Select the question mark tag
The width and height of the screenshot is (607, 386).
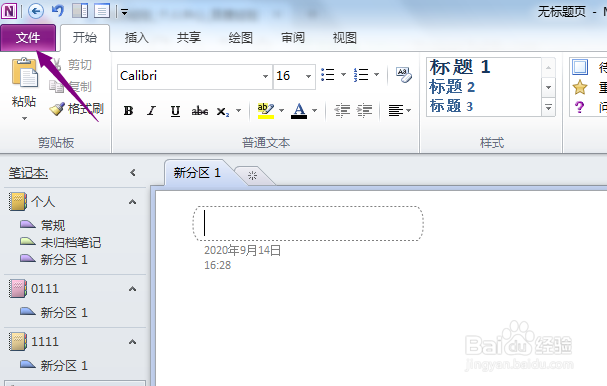[x=580, y=107]
